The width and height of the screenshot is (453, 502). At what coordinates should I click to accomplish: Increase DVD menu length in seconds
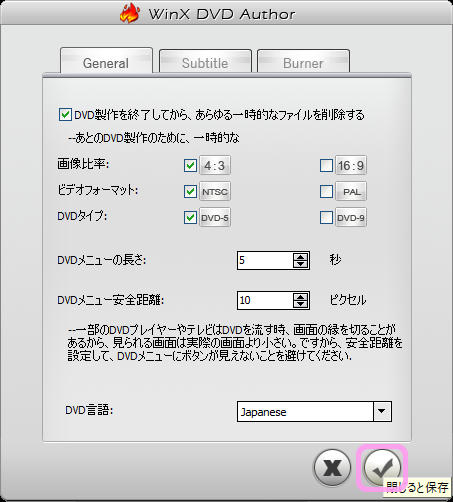[x=301, y=257]
